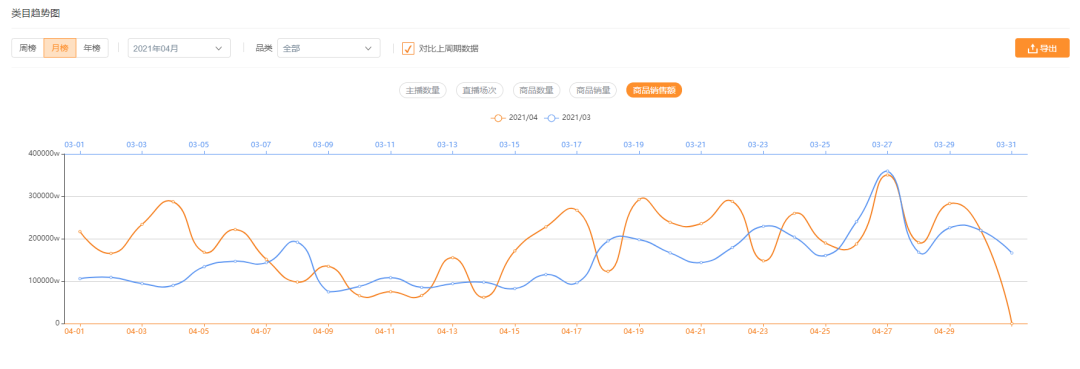Click the 03-05 top axis label
The height and width of the screenshot is (369, 1080).
(x=198, y=145)
